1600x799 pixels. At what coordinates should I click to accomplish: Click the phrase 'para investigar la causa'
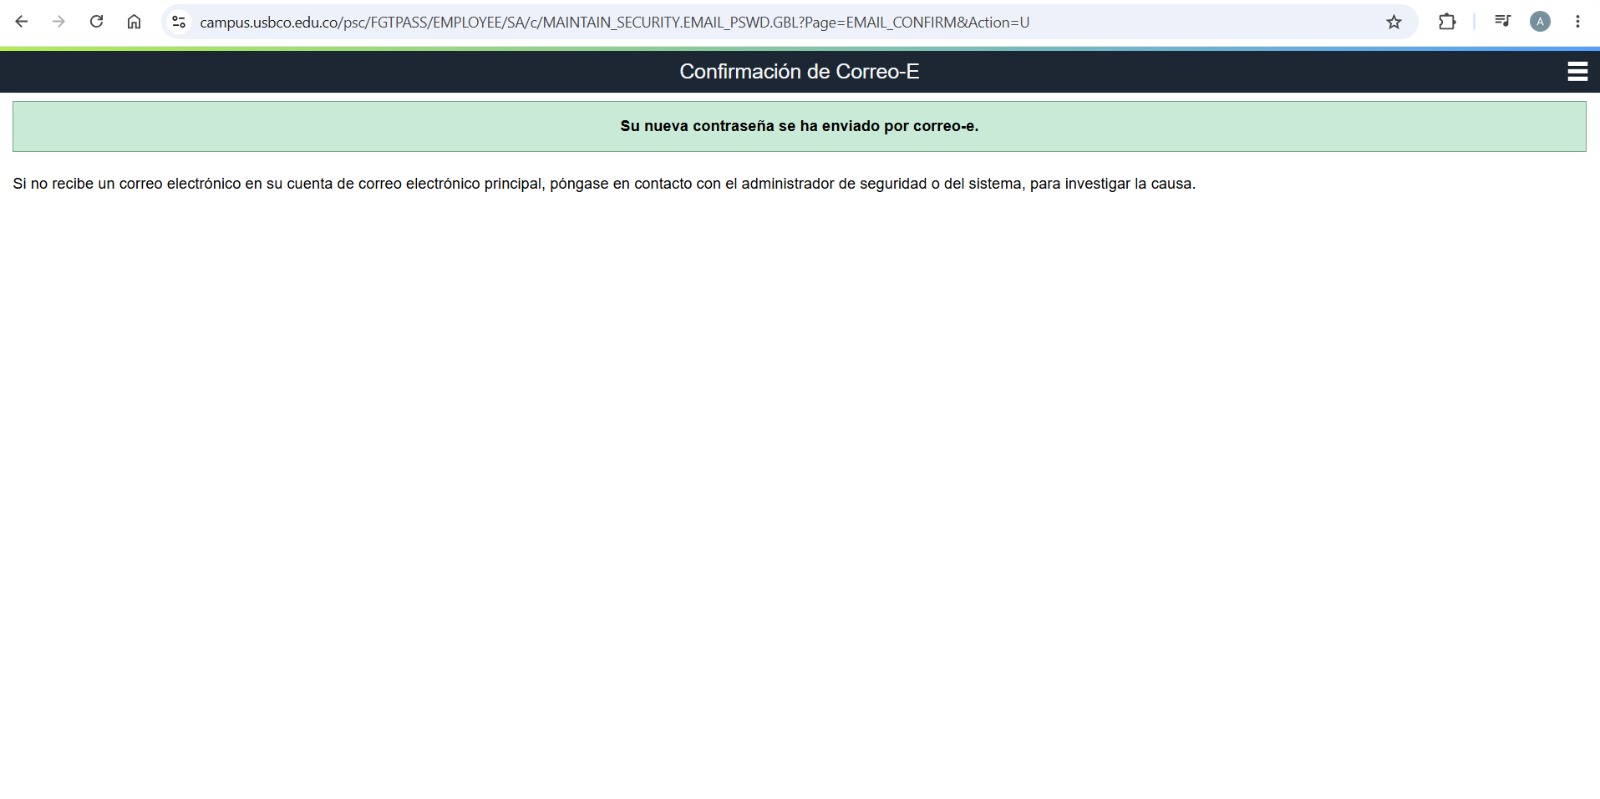[x=1112, y=184]
